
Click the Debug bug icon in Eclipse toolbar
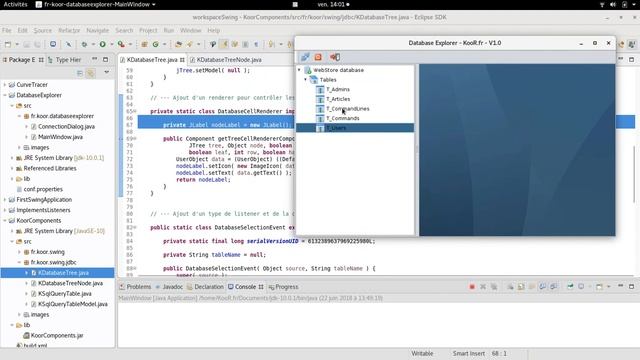coord(84,44)
